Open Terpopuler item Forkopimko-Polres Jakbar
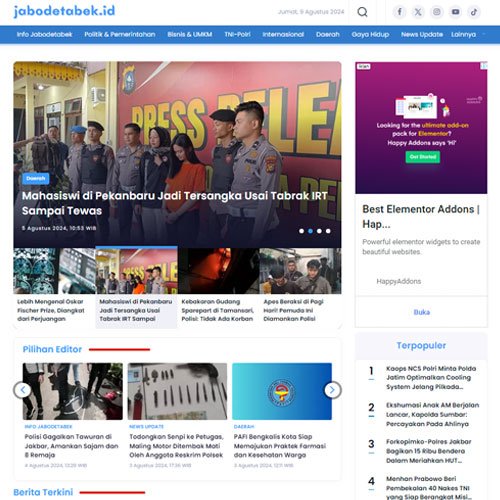 428,451
